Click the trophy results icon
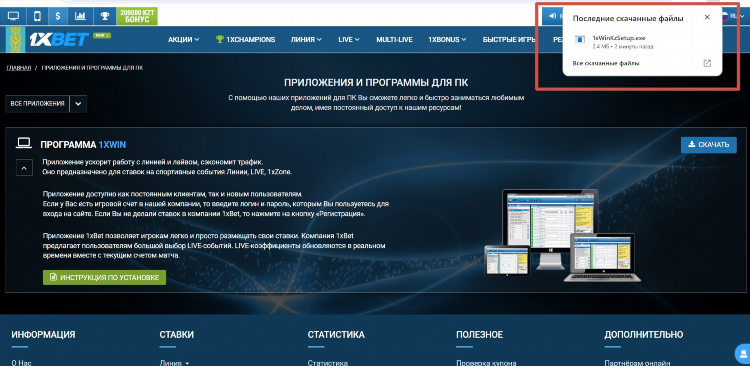The width and height of the screenshot is (750, 366). click(104, 16)
